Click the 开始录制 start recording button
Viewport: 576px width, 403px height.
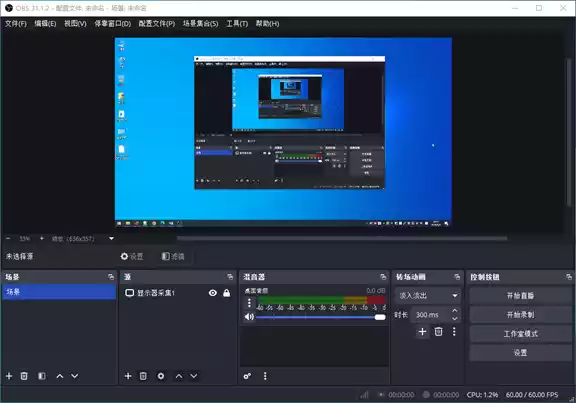click(x=521, y=315)
